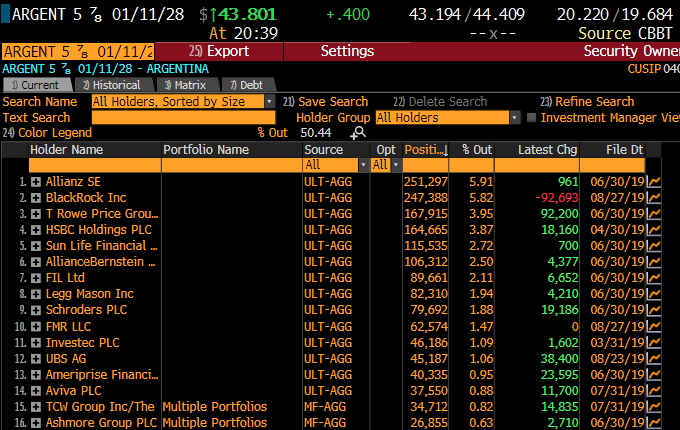Open chart icon for UBS AG row
This screenshot has height=430, width=680.
pyautogui.click(x=654, y=358)
